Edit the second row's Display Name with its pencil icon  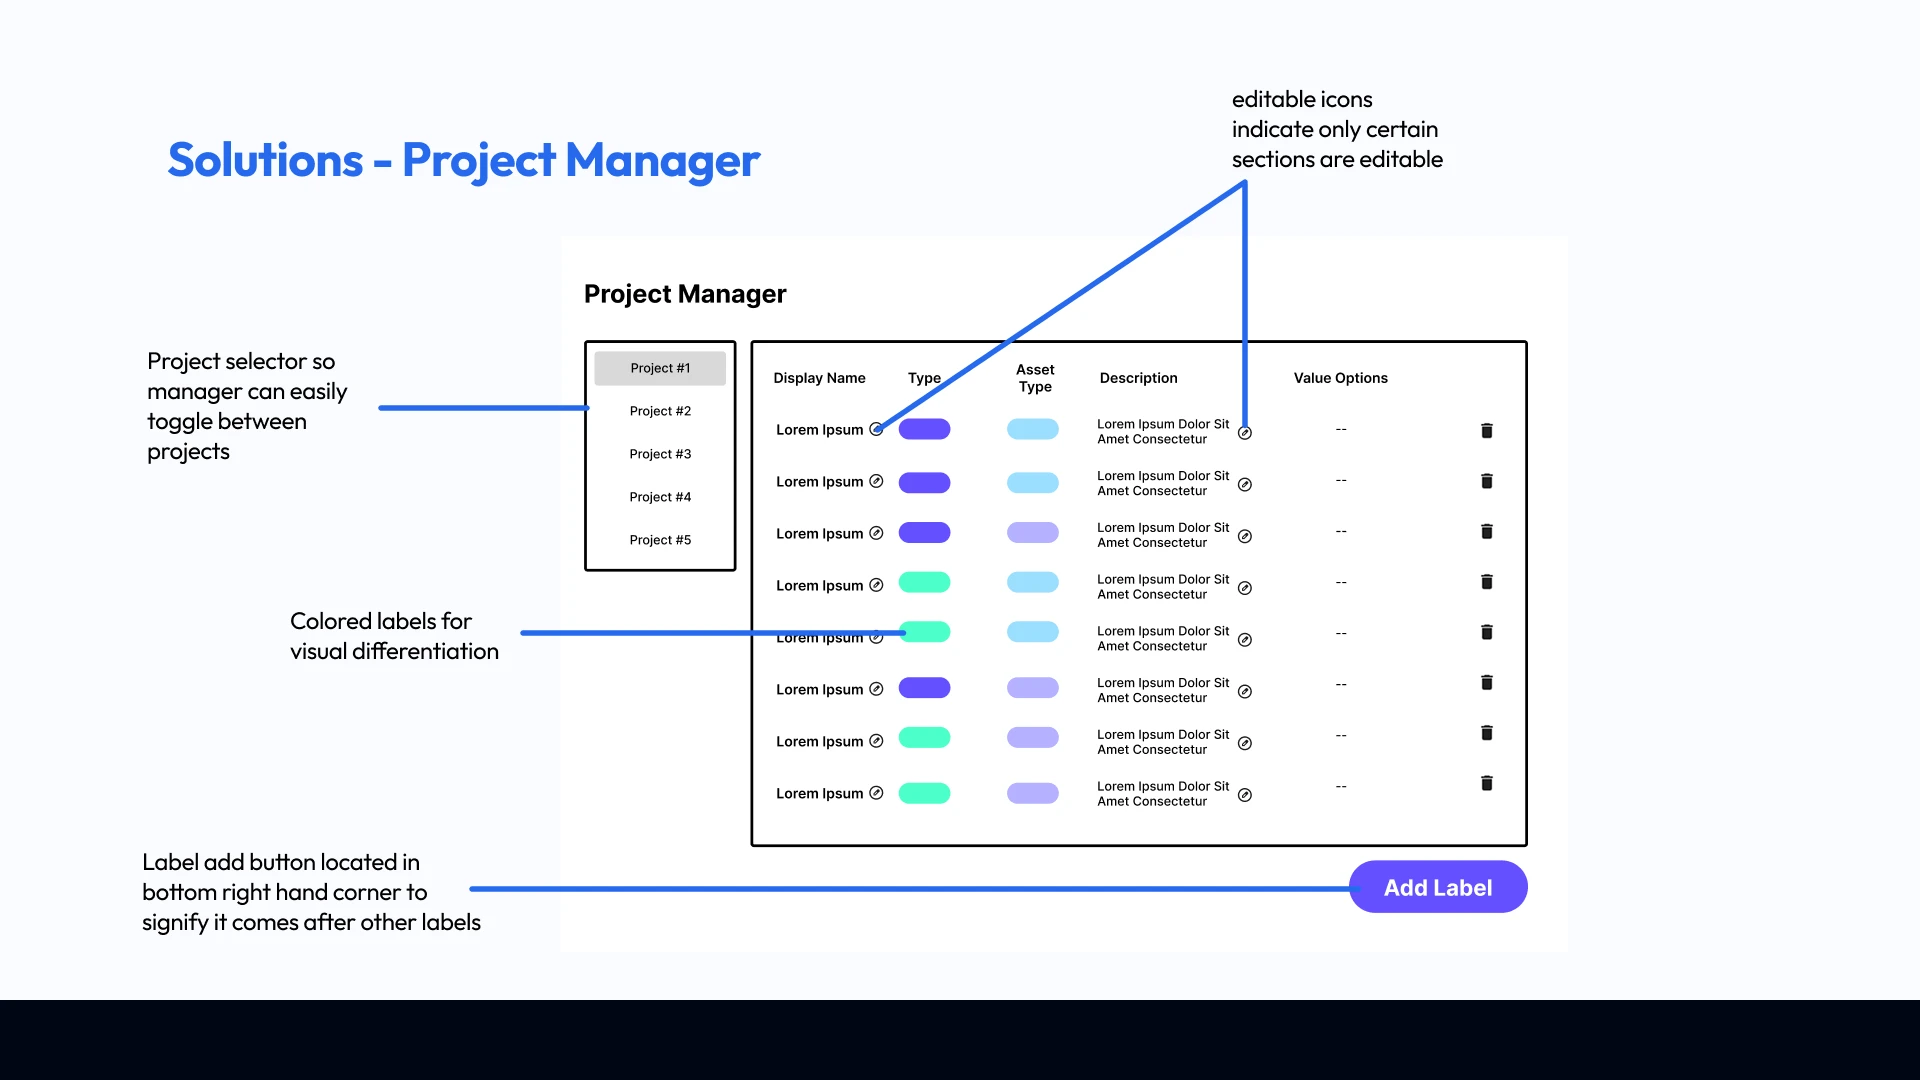(x=876, y=481)
